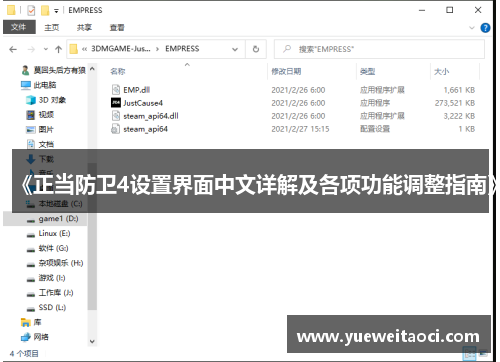Image resolution: width=500 pixels, height=362 pixels.
Task: Open the address bar history dropdown
Action: click(x=235, y=50)
